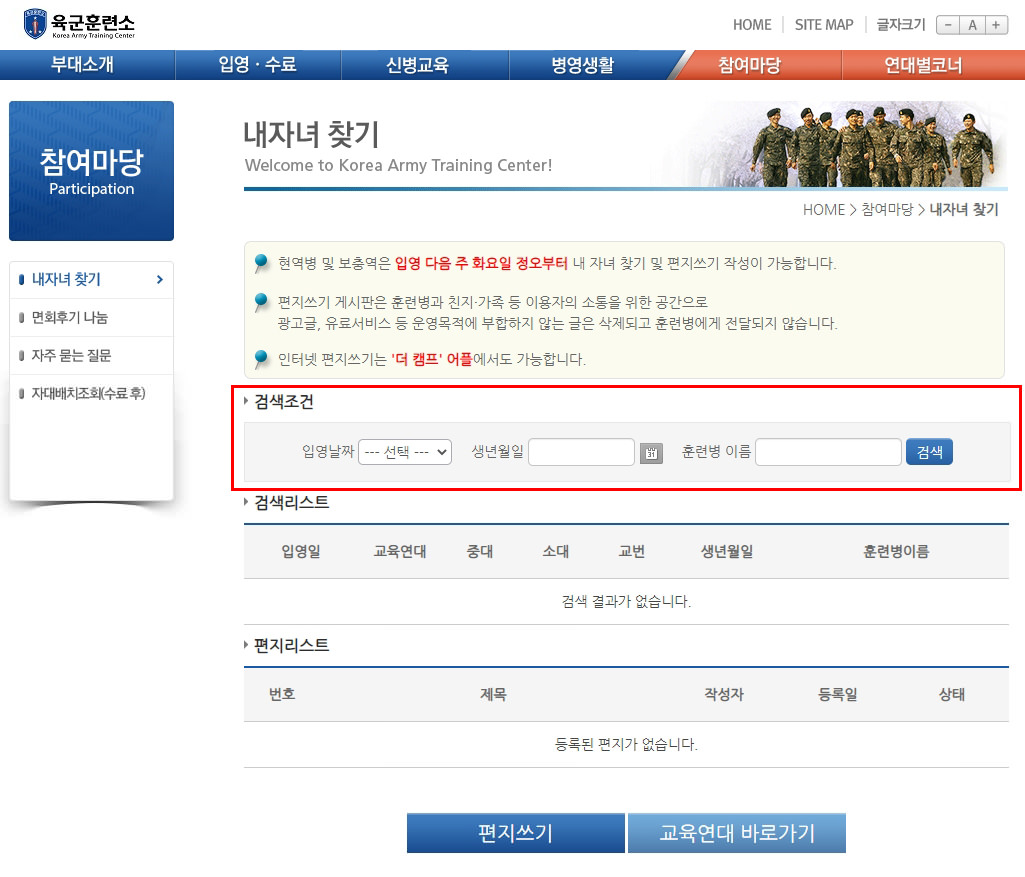Open the 입영날짜 selection dropdown

point(405,452)
